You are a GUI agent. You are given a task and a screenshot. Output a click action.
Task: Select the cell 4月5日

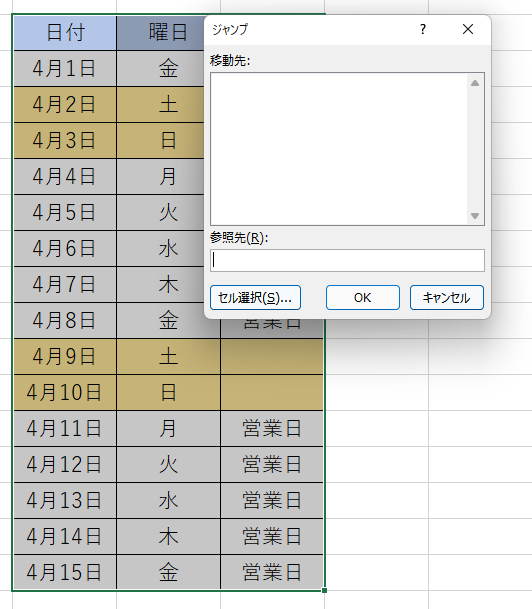[65, 212]
